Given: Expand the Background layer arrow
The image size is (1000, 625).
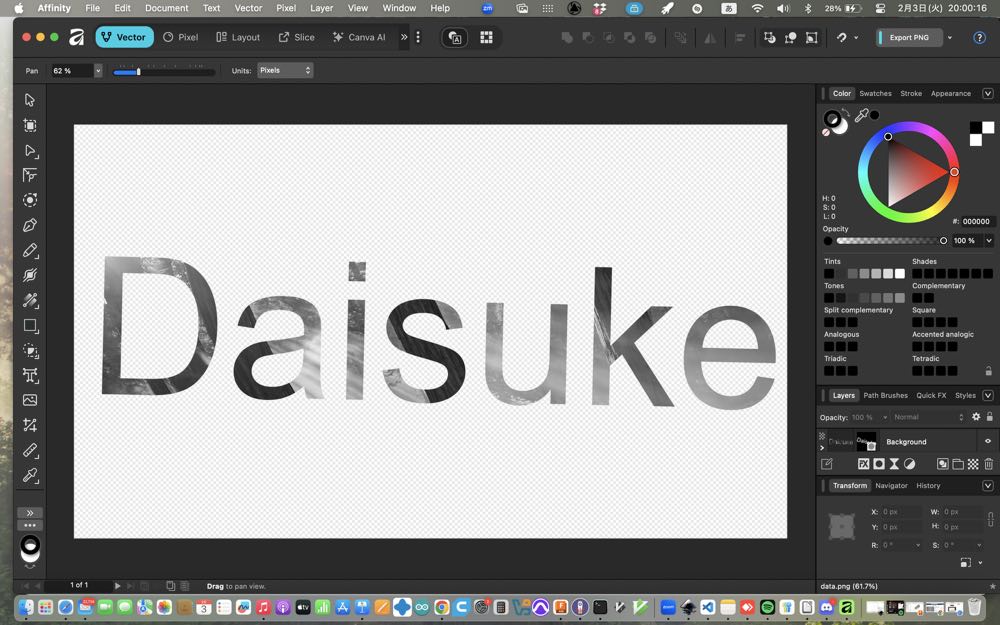Looking at the screenshot, I should coord(822,448).
